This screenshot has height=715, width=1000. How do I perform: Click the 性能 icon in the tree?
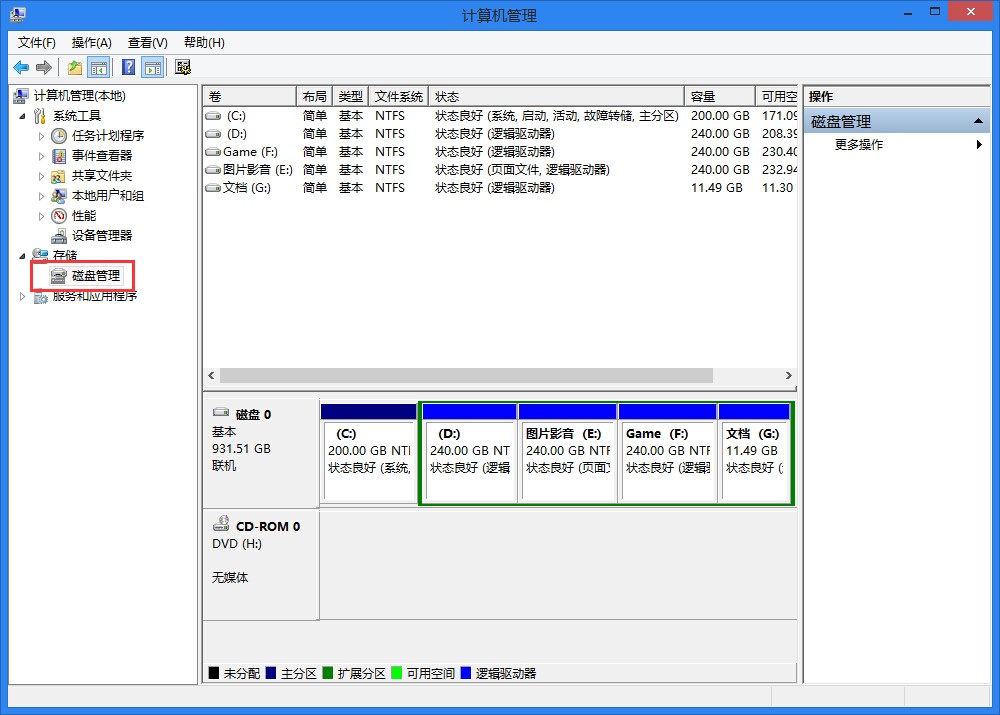click(59, 216)
